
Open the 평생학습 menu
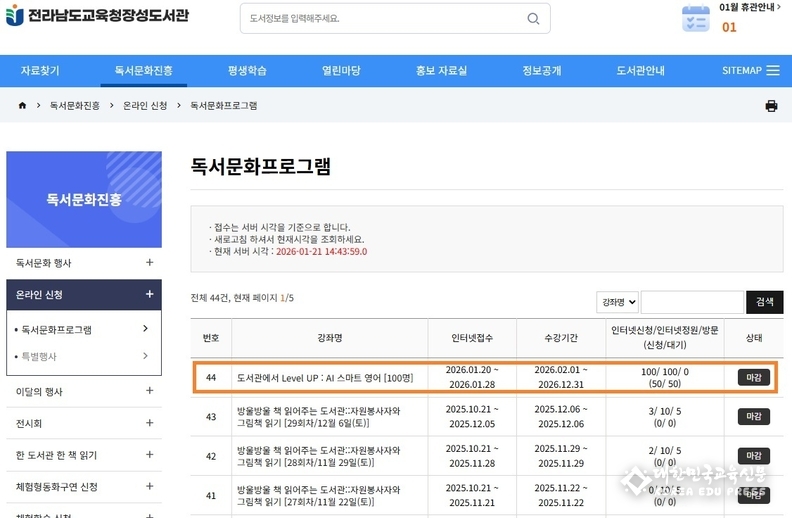[x=247, y=71]
